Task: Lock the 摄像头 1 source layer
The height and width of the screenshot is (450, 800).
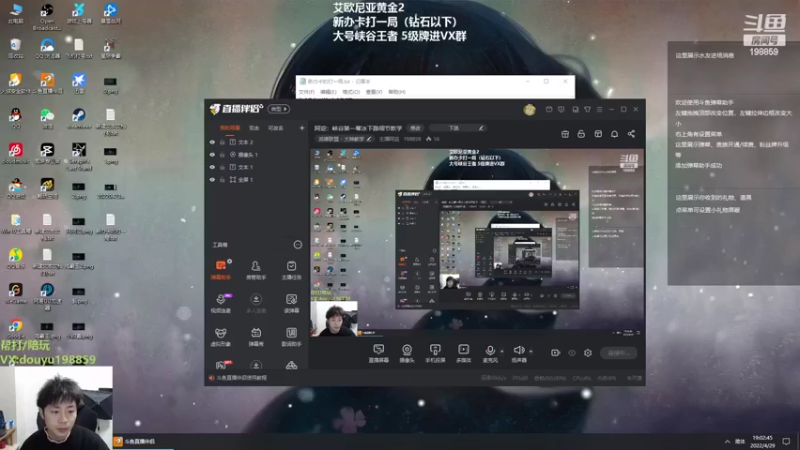Action: point(222,155)
